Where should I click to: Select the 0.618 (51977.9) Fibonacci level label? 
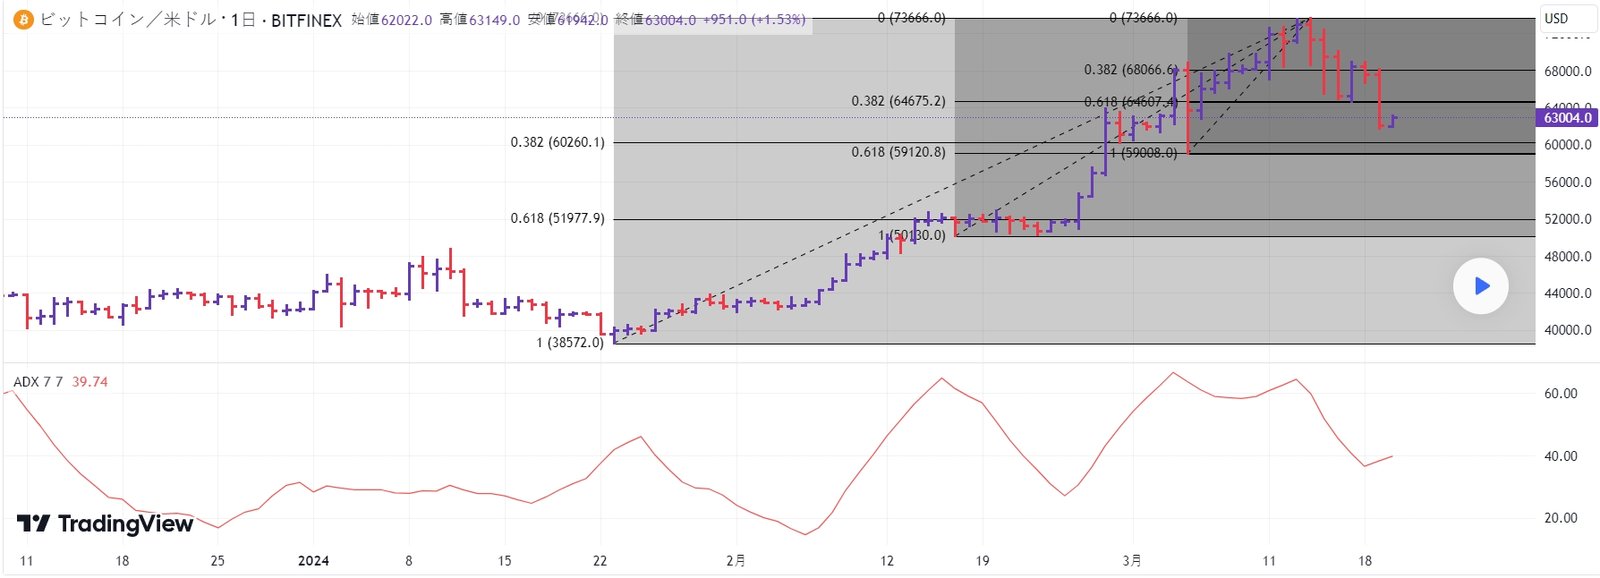(x=557, y=218)
